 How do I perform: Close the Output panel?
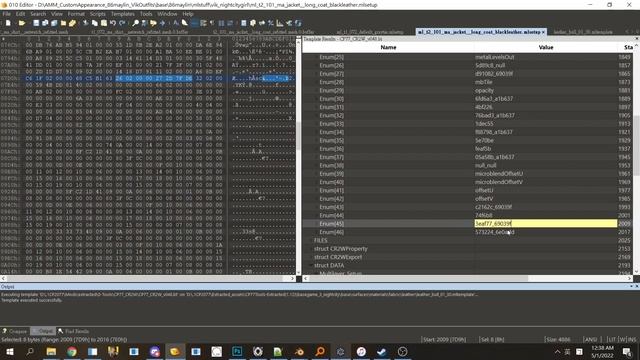coord(636,287)
